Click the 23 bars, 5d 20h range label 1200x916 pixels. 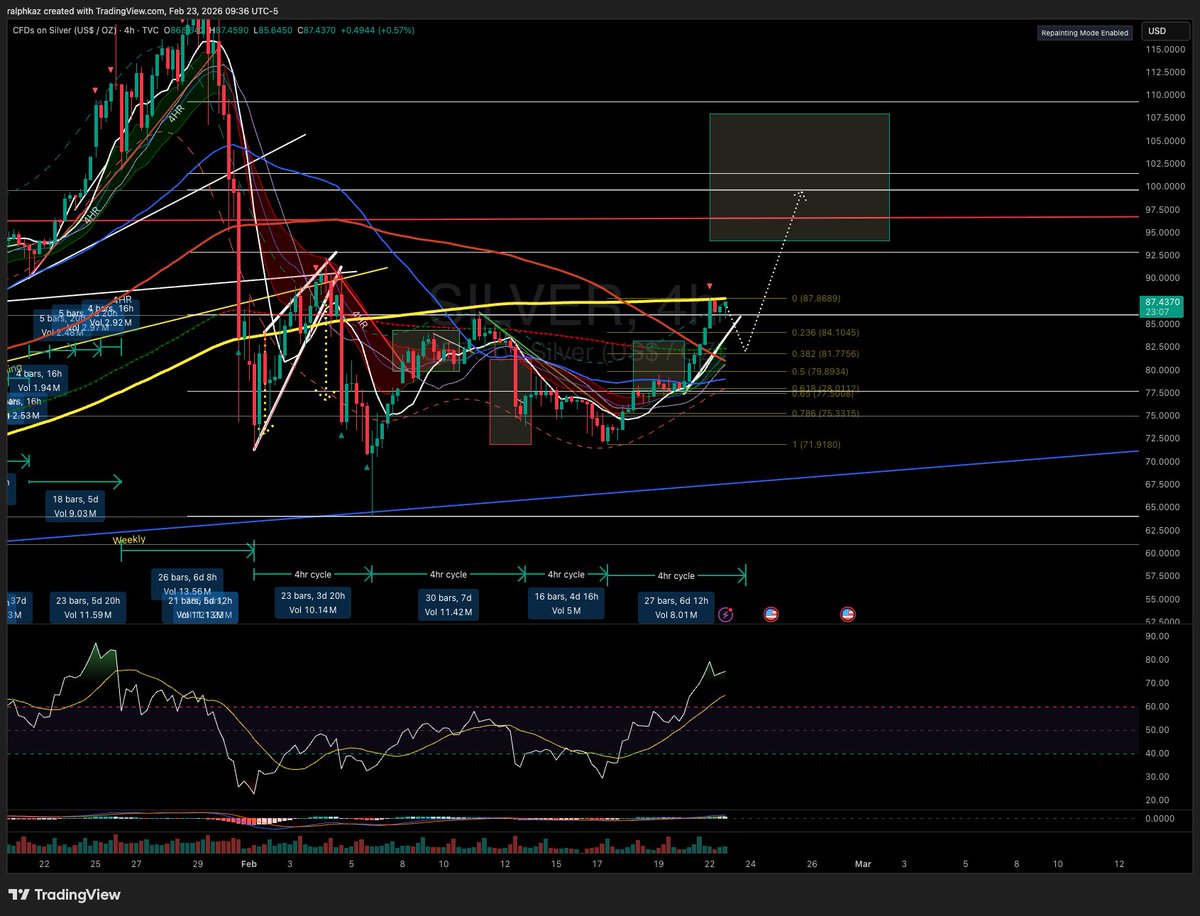(x=89, y=606)
